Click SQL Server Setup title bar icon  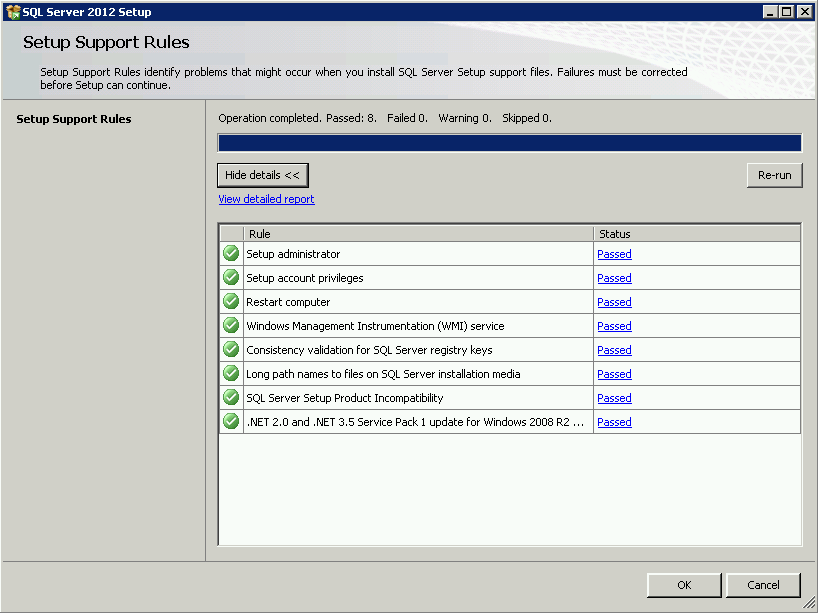tap(12, 12)
